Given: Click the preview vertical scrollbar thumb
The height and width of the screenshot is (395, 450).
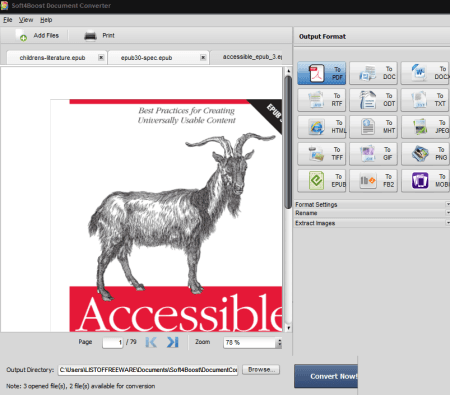Looking at the screenshot, I should 288,142.
